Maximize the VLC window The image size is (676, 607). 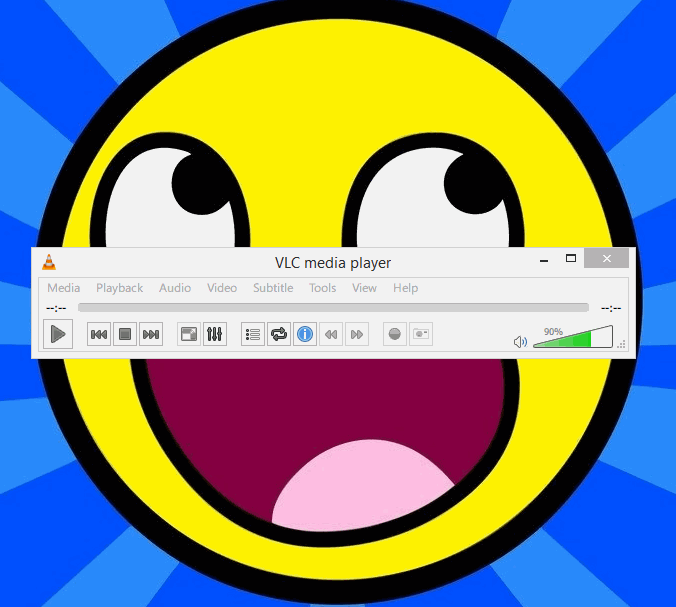pyautogui.click(x=571, y=258)
